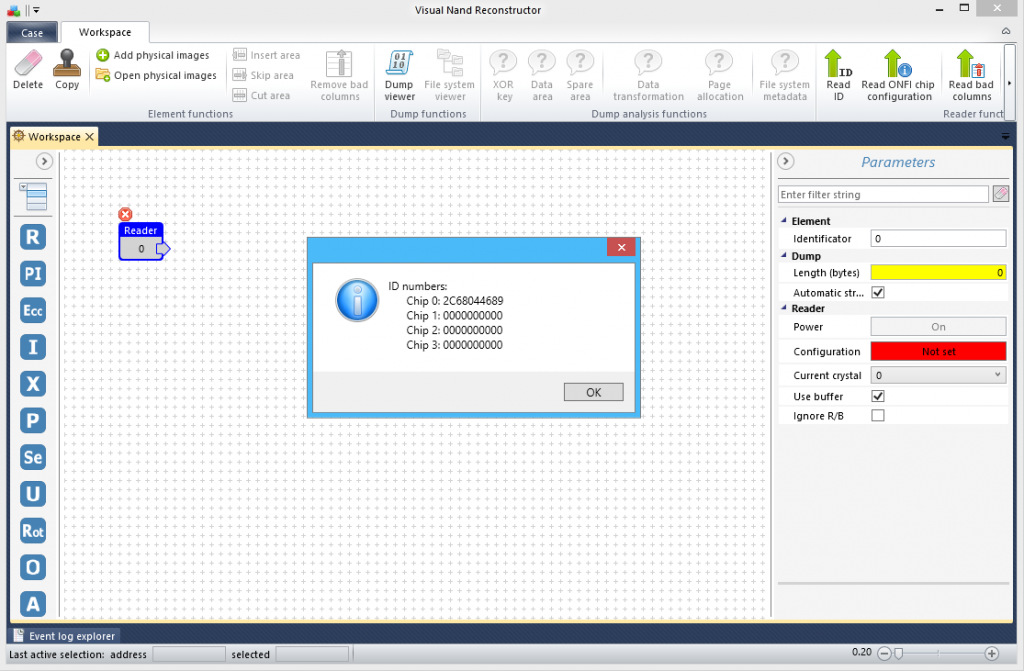Image resolution: width=1024 pixels, height=671 pixels.
Task: Collapse the Parameters panel arrow
Action: [x=786, y=161]
